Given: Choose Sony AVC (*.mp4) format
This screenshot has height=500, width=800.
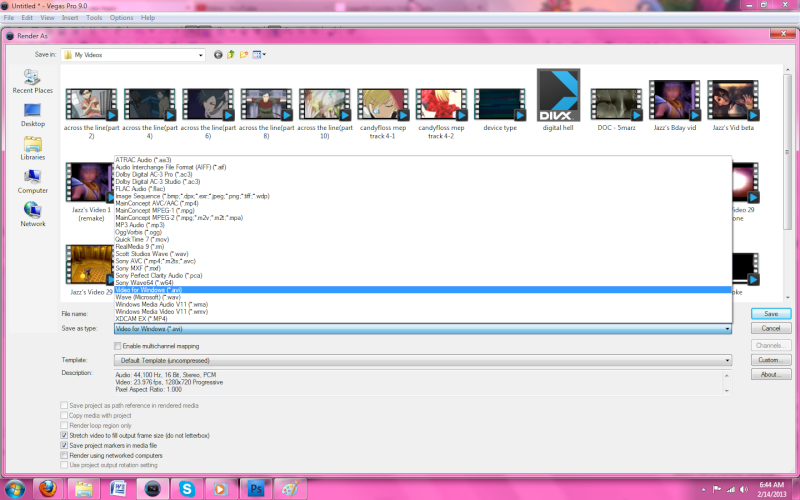Looking at the screenshot, I should (x=422, y=261).
